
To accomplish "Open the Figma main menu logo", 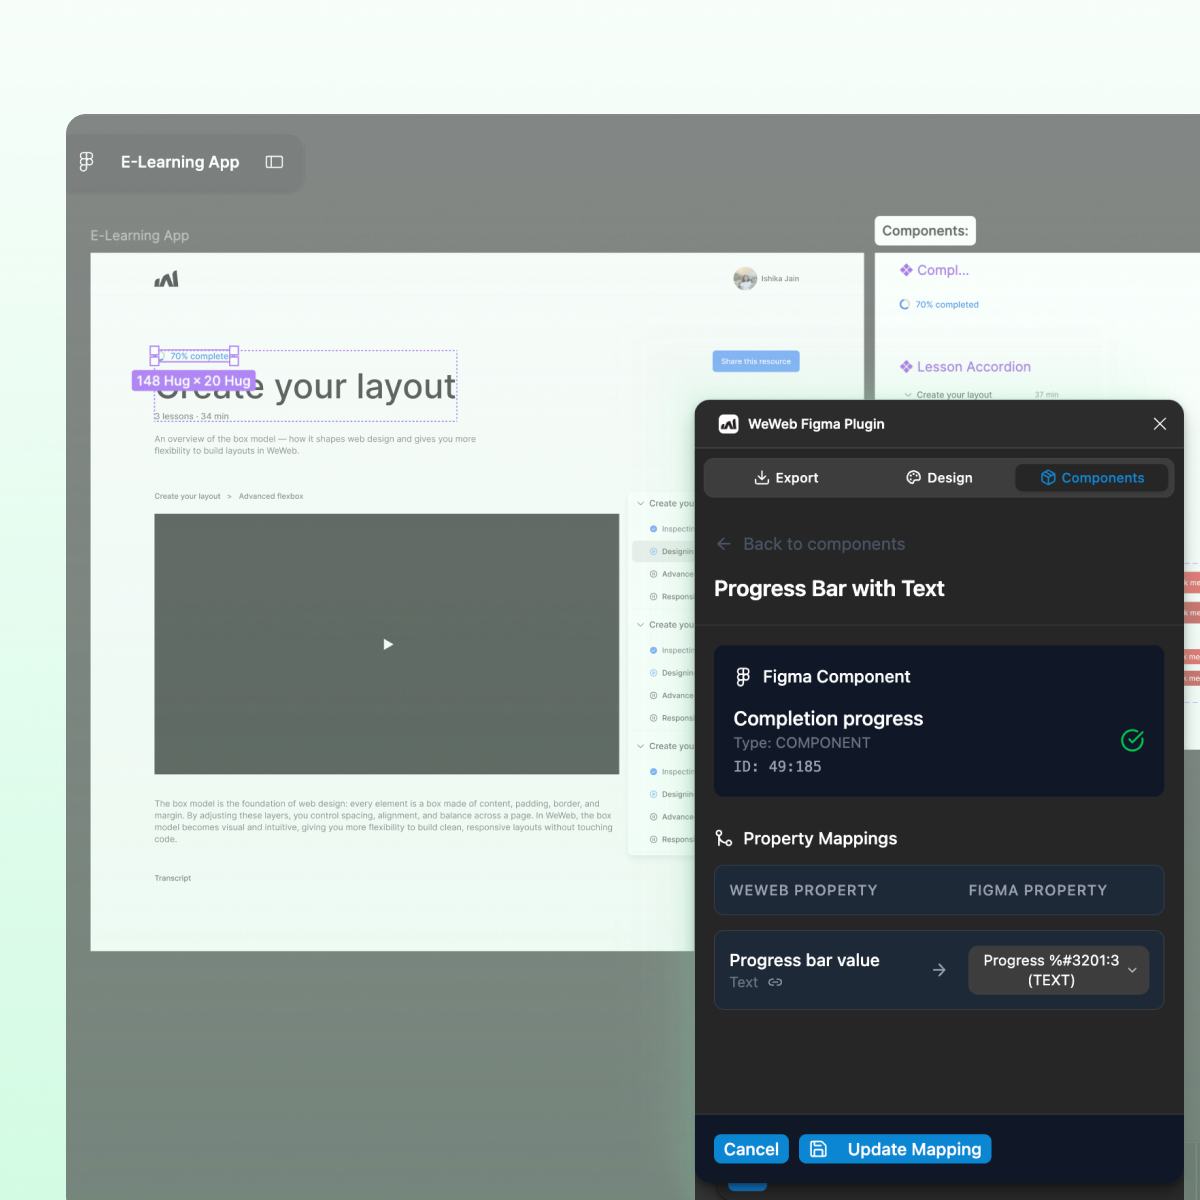I will click(x=86, y=162).
